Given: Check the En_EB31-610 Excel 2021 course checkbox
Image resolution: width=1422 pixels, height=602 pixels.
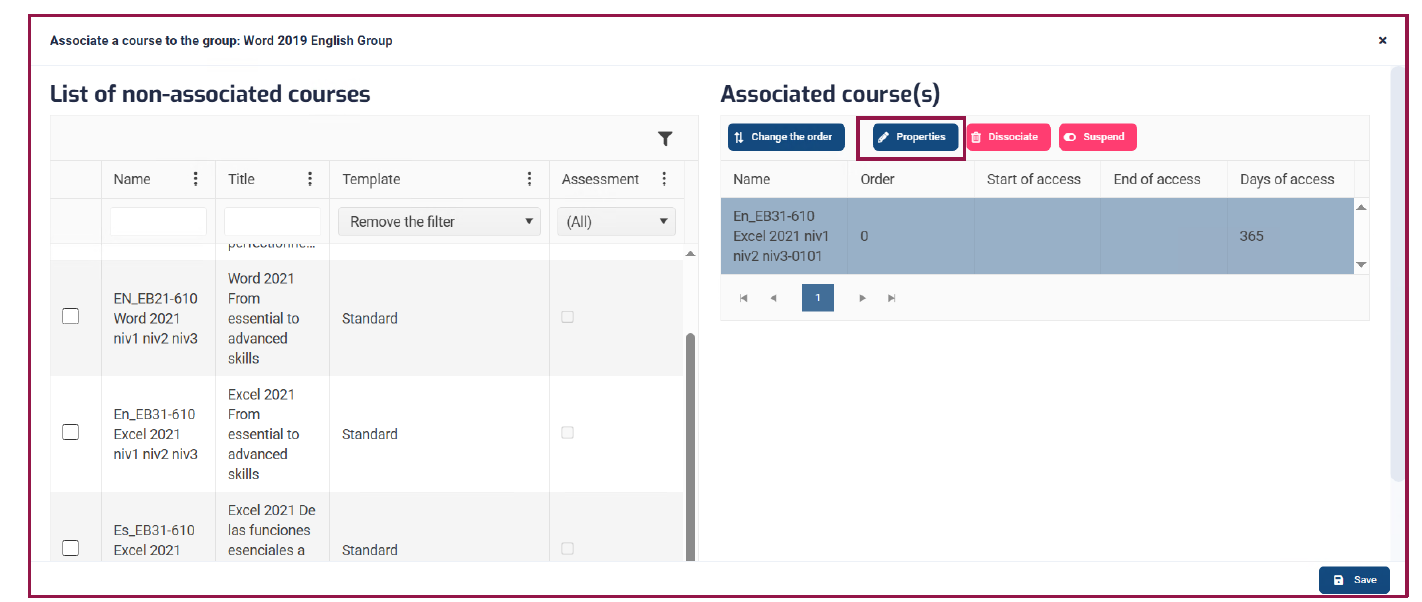Looking at the screenshot, I should 71,432.
